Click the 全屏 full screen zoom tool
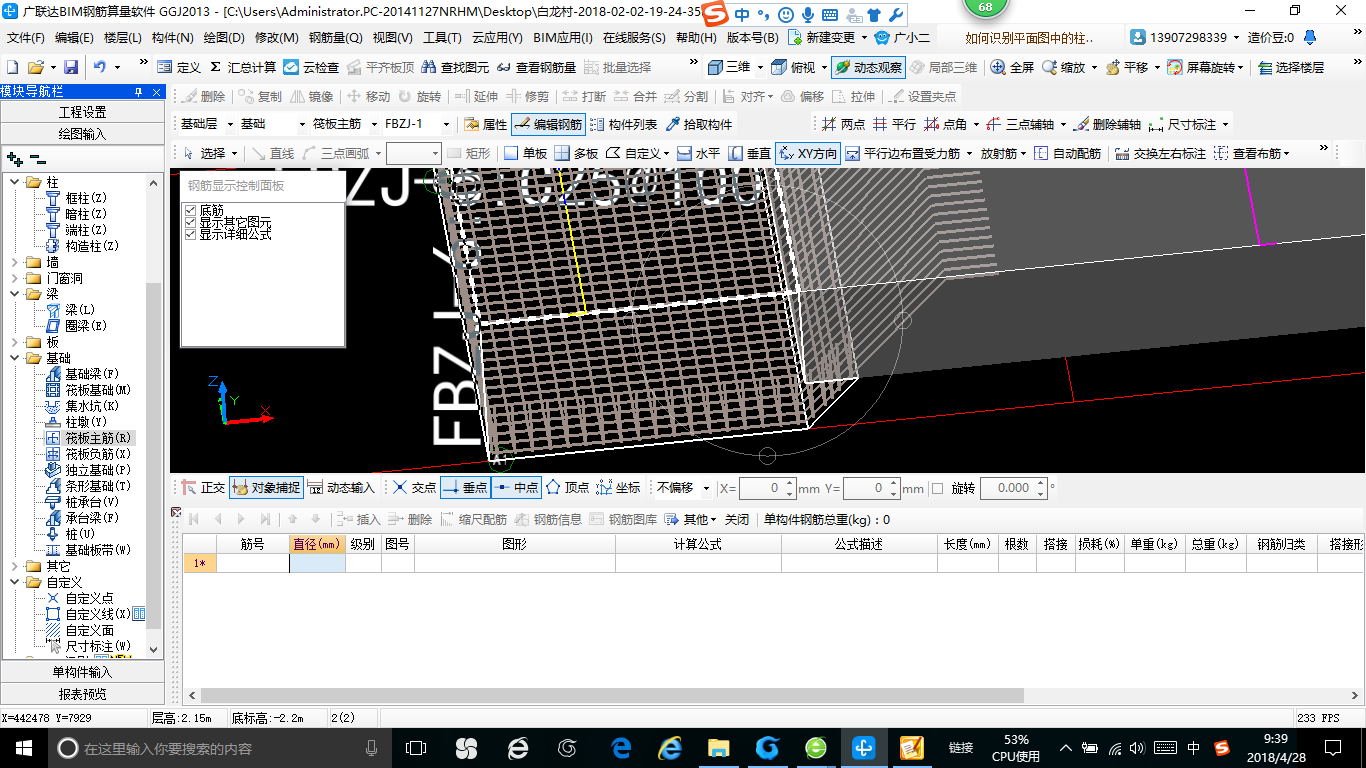The image size is (1366, 768). (1012, 67)
